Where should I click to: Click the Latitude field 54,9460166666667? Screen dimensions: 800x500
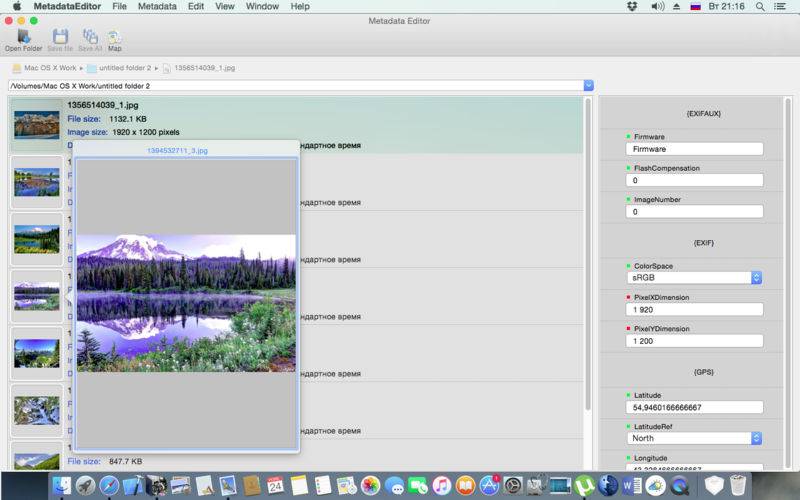tap(694, 408)
